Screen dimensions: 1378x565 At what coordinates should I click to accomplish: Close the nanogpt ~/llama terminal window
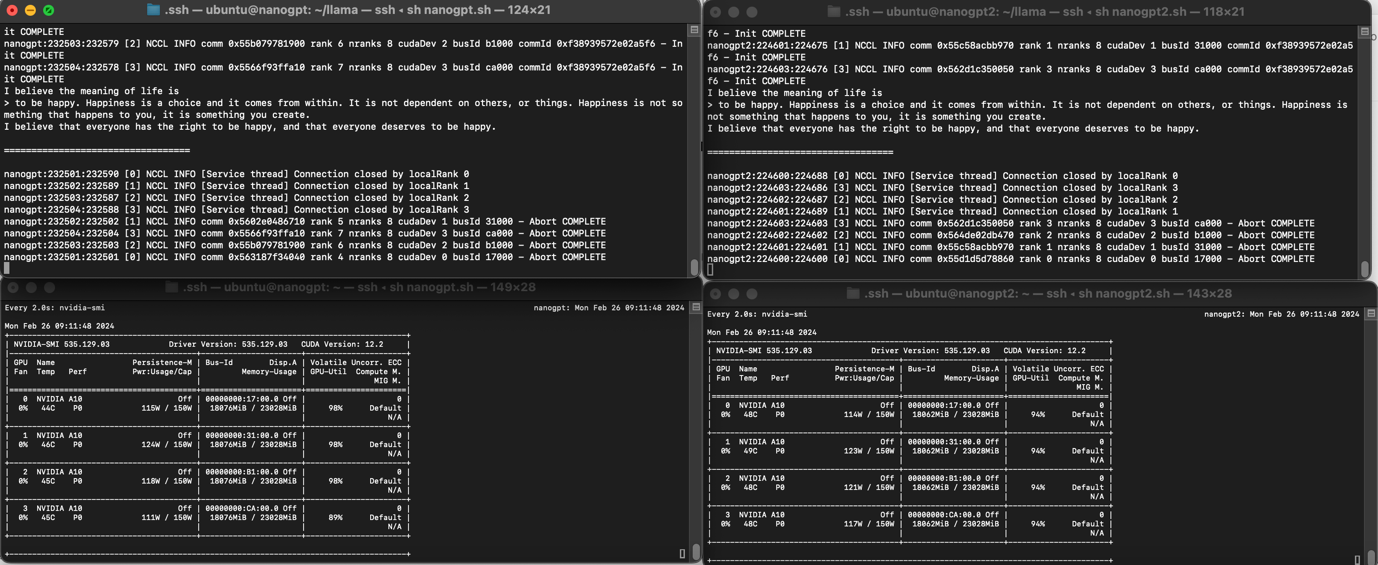click(12, 10)
